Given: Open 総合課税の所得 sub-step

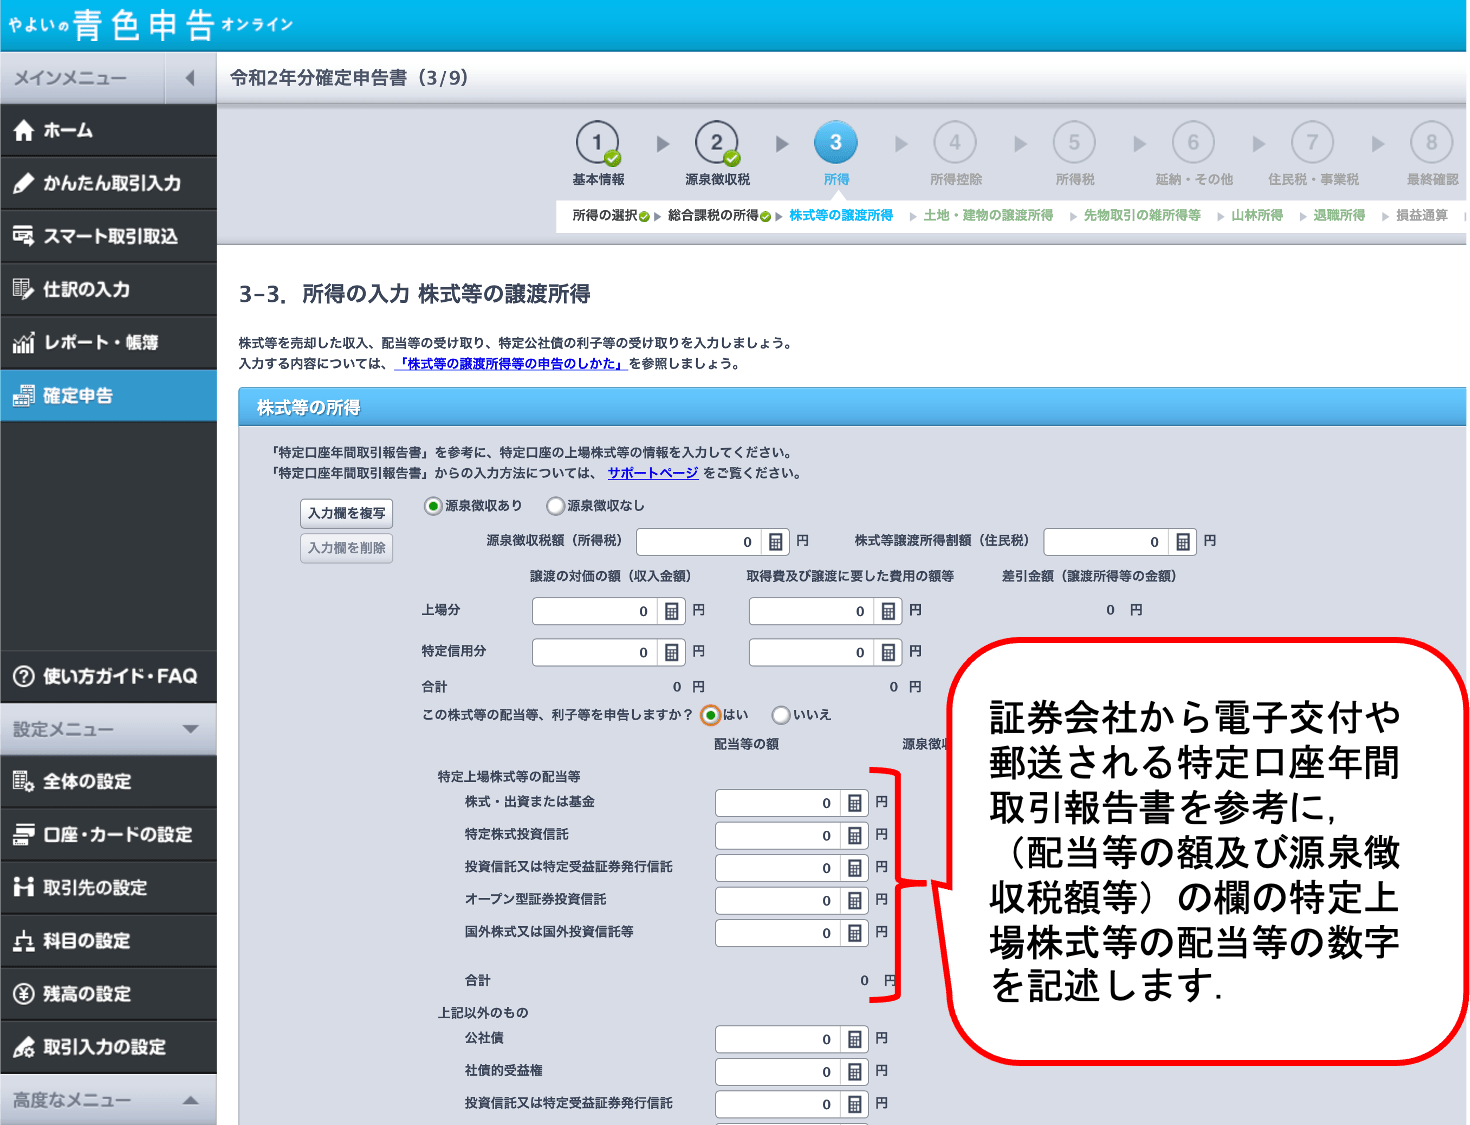Looking at the screenshot, I should point(713,215).
